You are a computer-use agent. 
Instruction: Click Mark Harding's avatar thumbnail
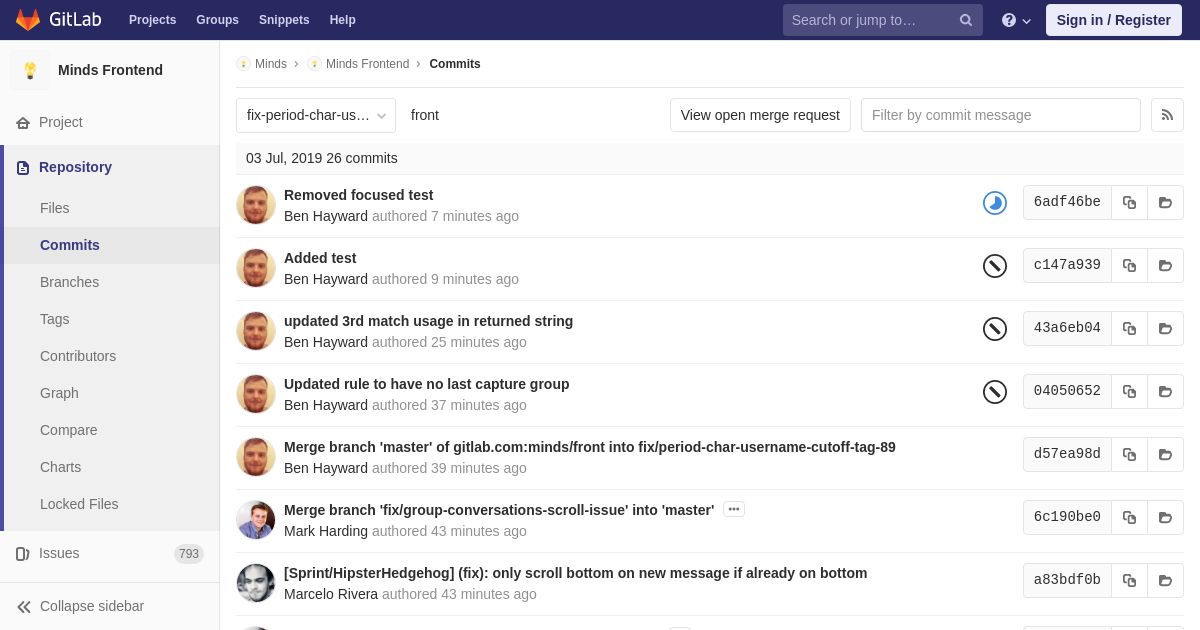pyautogui.click(x=256, y=520)
